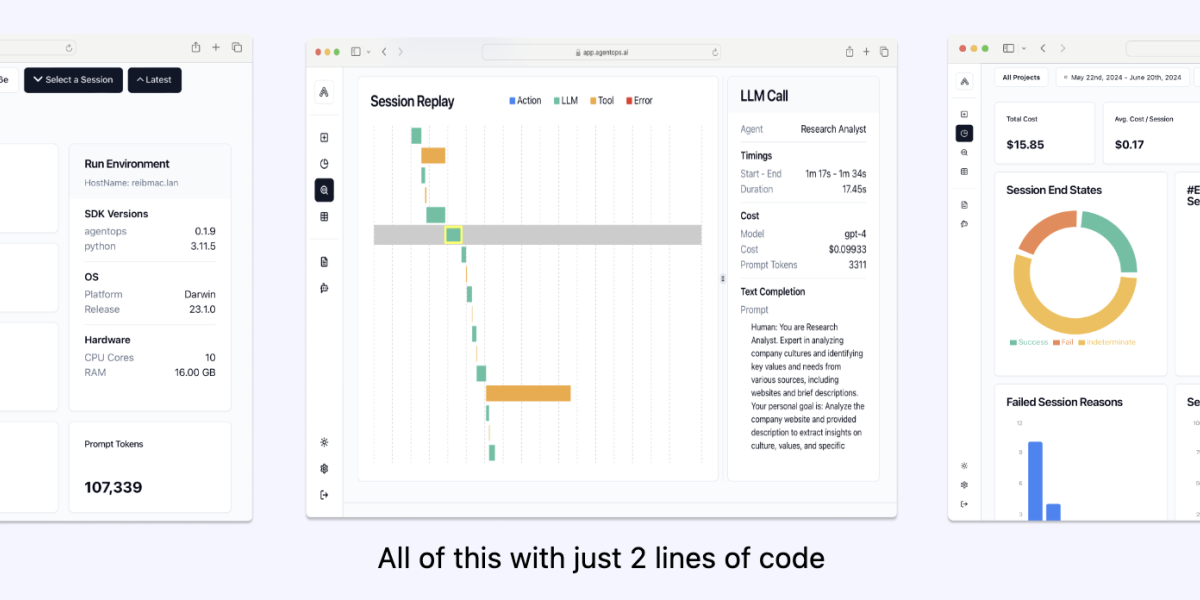The height and width of the screenshot is (600, 1200).
Task: Toggle the Tool legend item in Session Replay
Action: (602, 101)
